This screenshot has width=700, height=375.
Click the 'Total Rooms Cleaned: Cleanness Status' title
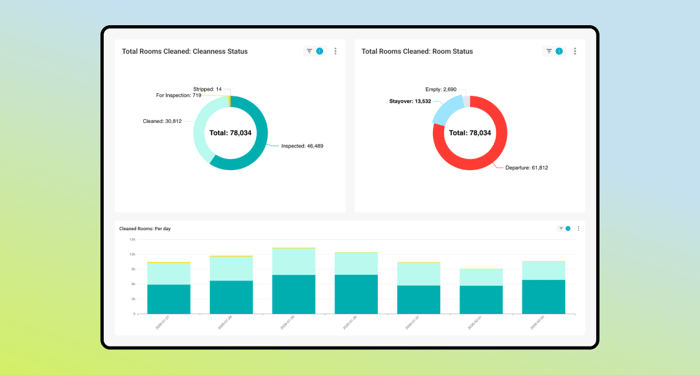tap(185, 51)
